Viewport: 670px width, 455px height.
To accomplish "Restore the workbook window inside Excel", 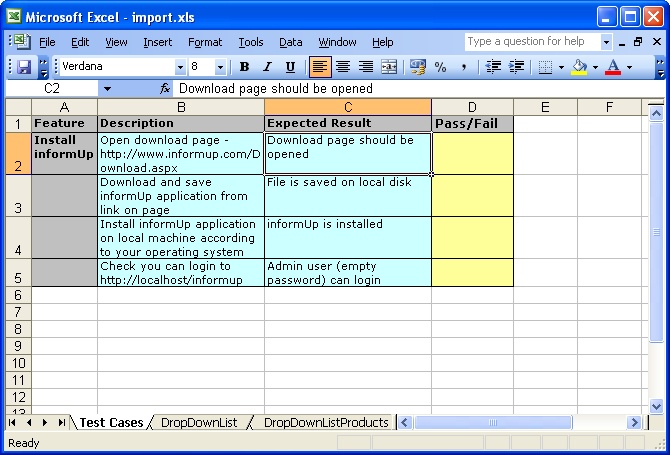I will pyautogui.click(x=638, y=42).
